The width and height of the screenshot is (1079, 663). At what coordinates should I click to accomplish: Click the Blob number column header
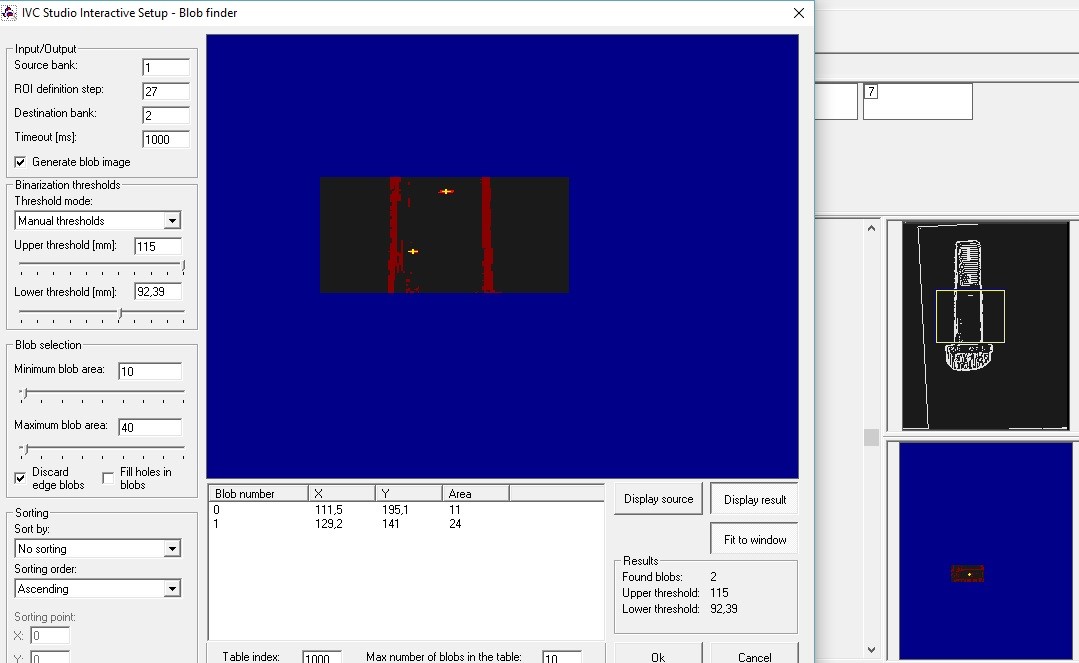(258, 494)
